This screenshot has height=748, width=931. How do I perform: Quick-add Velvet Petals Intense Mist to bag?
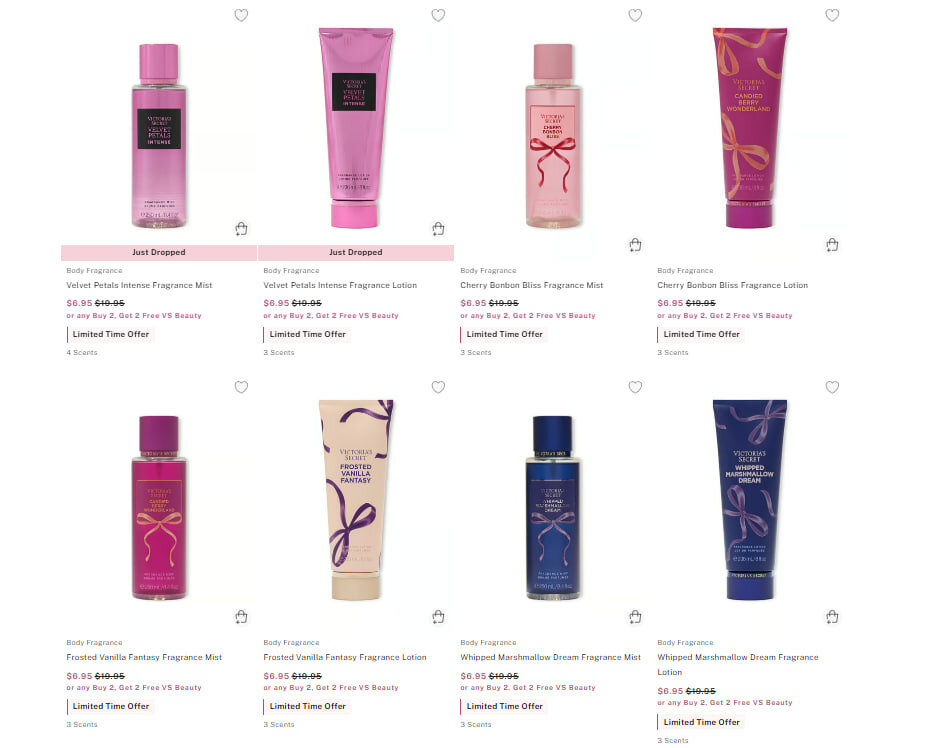(241, 229)
